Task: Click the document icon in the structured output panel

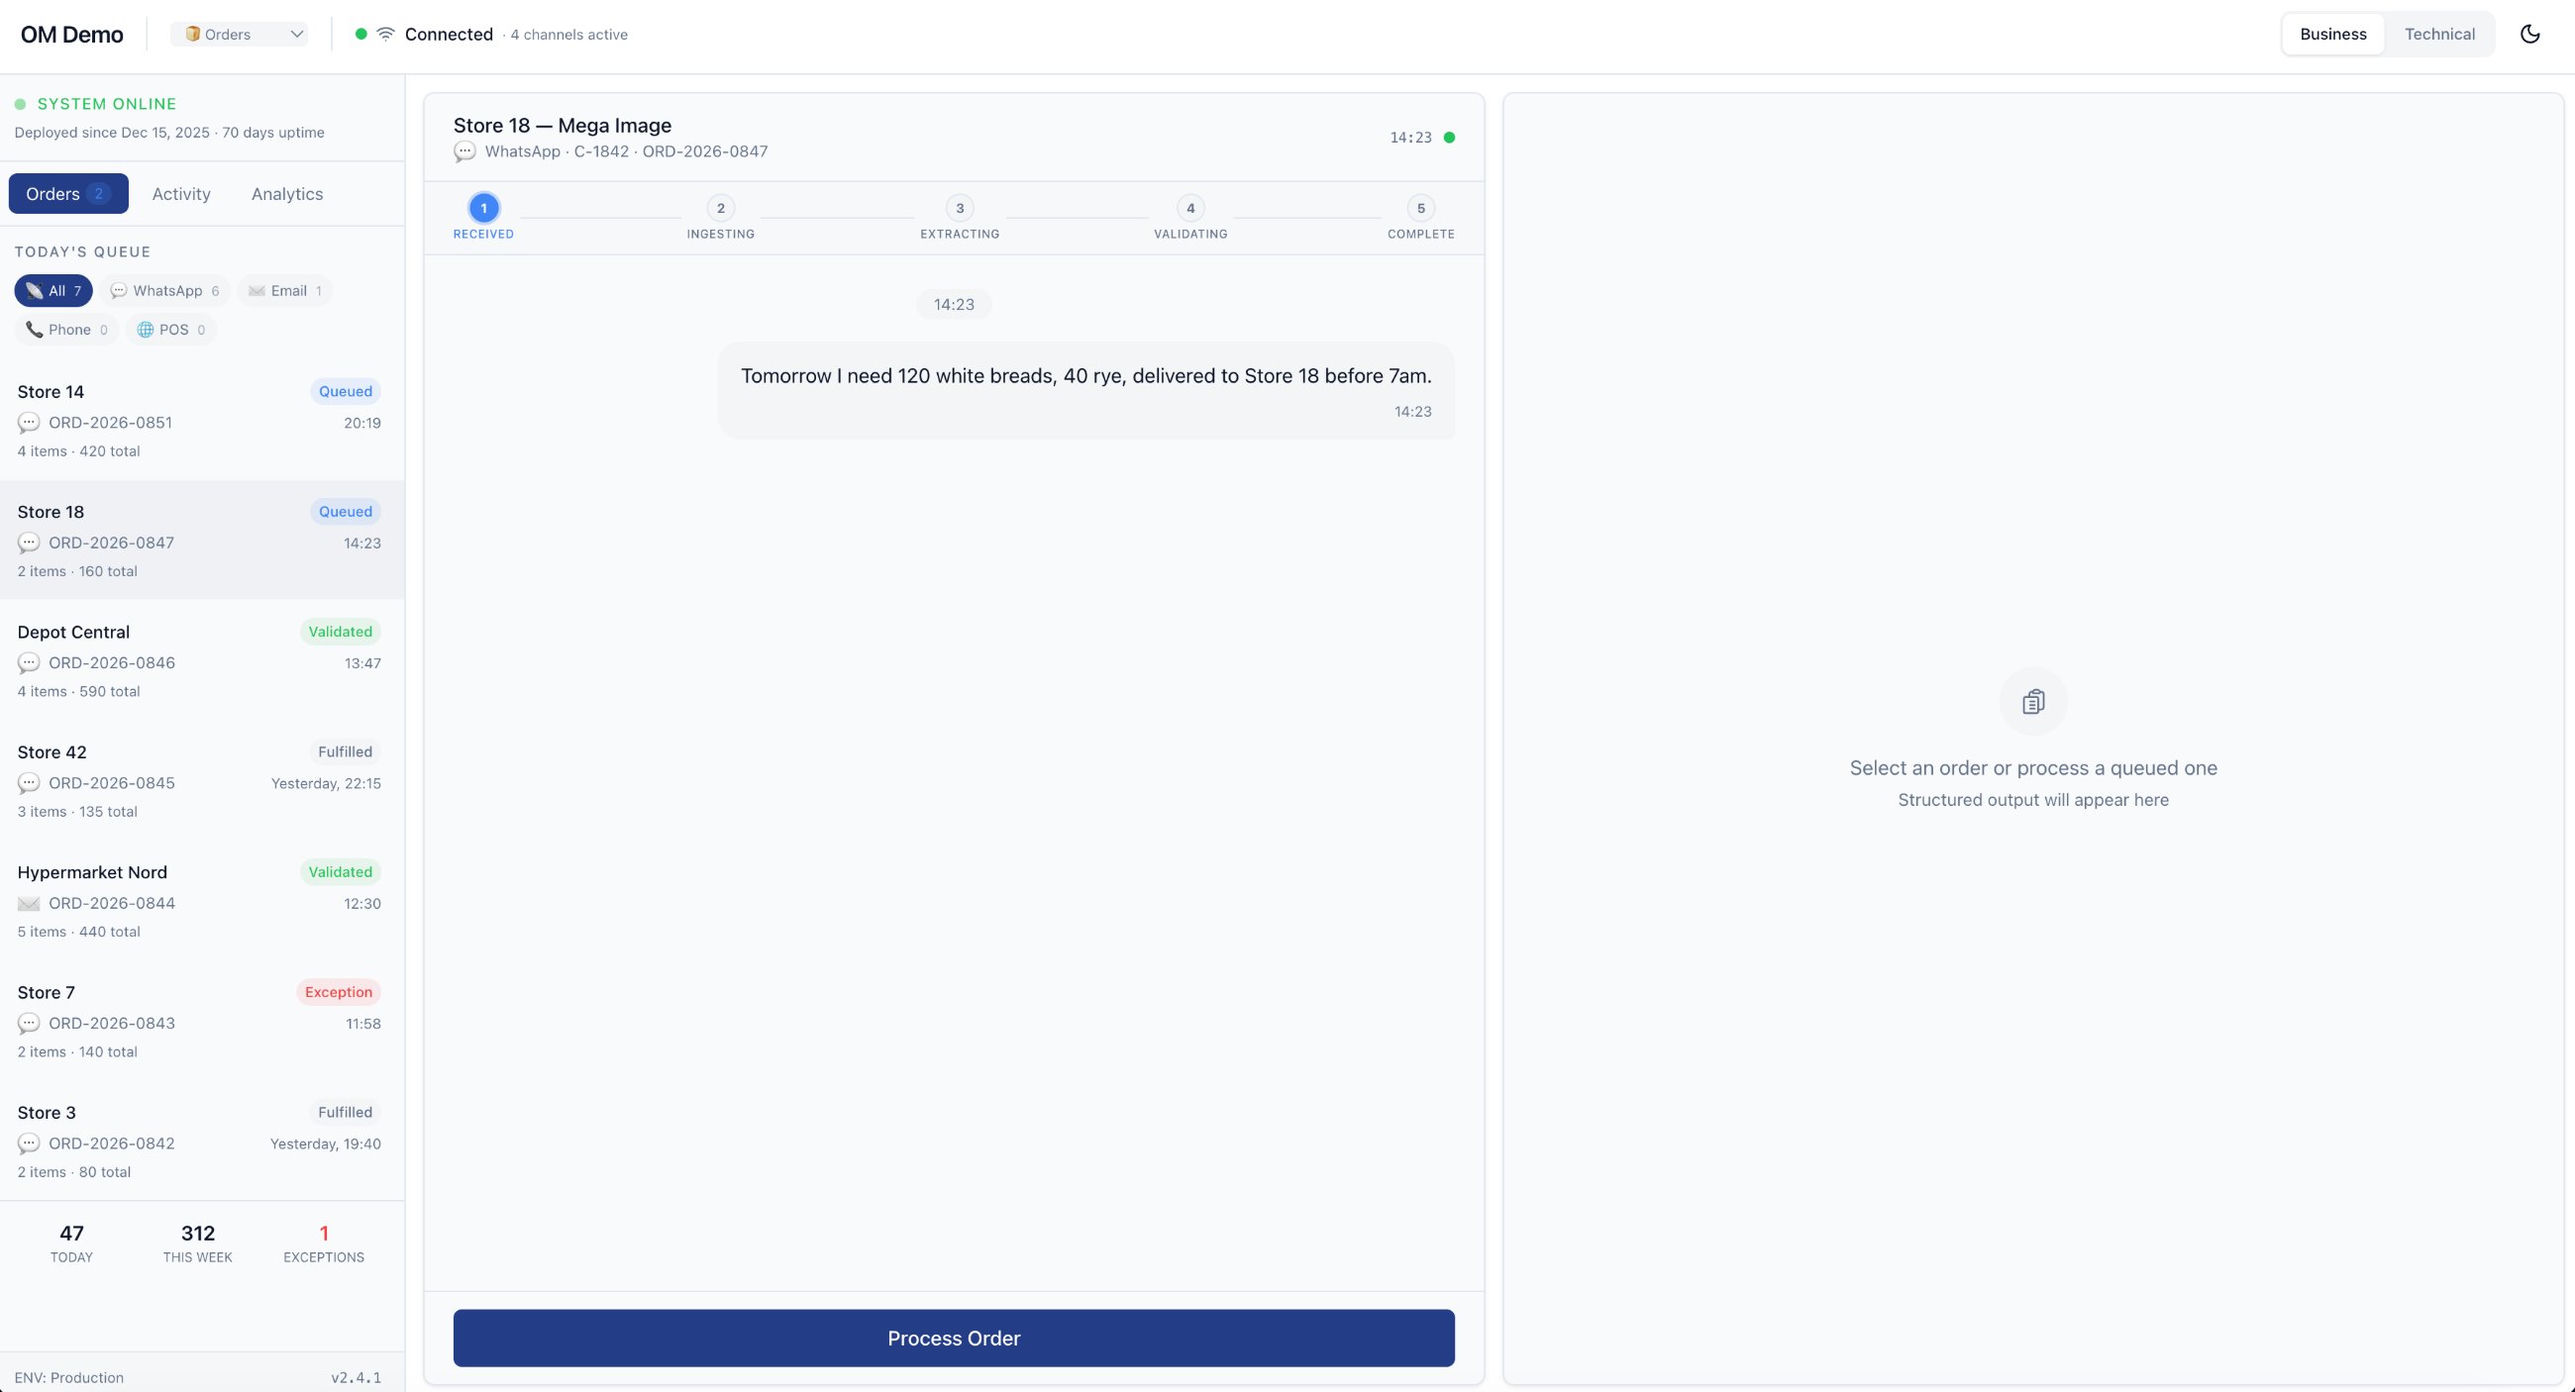Action: point(2033,700)
